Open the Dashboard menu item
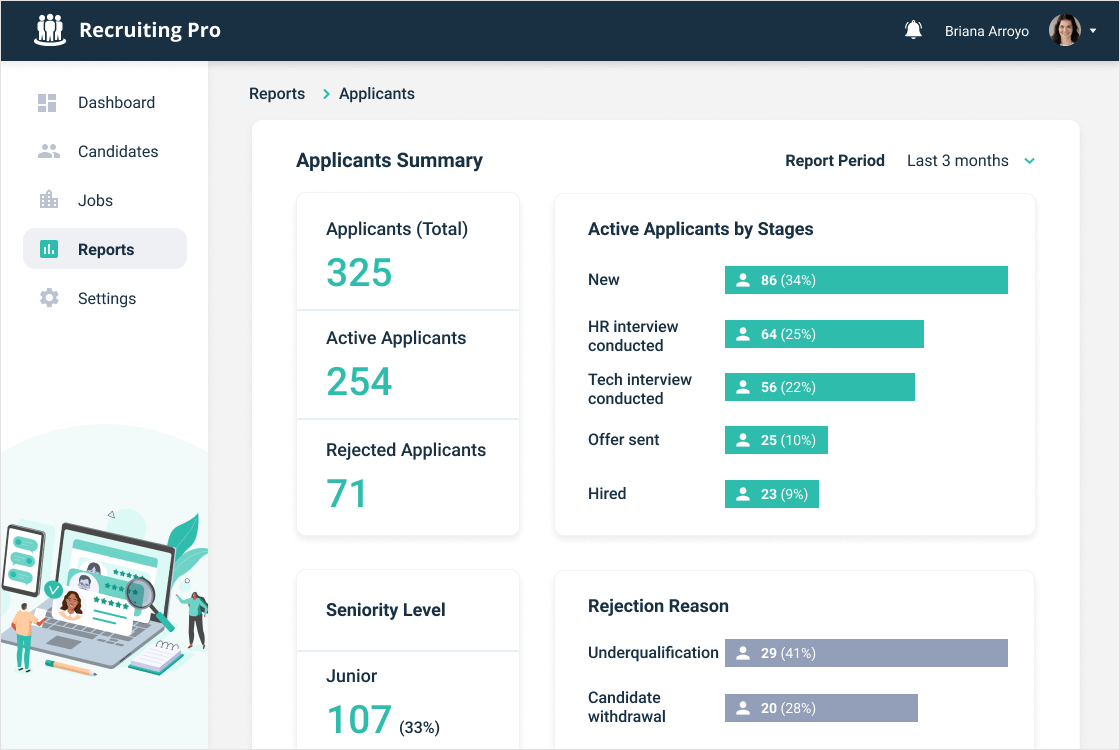1120x750 pixels. (116, 103)
